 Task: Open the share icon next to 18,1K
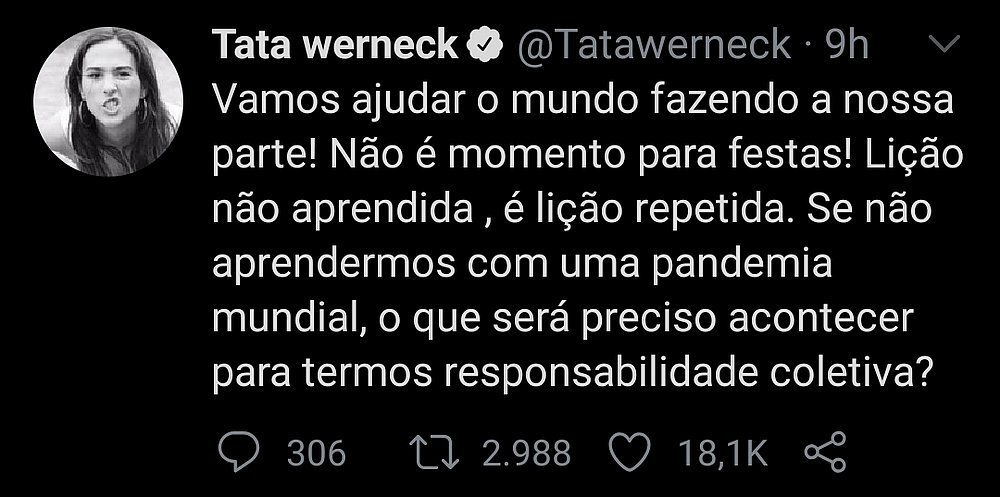[x=825, y=452]
